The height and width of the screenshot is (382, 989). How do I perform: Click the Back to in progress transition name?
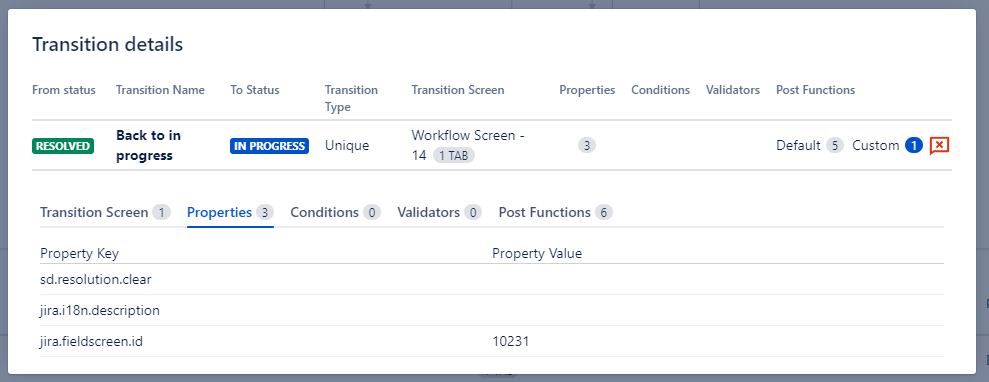click(148, 145)
